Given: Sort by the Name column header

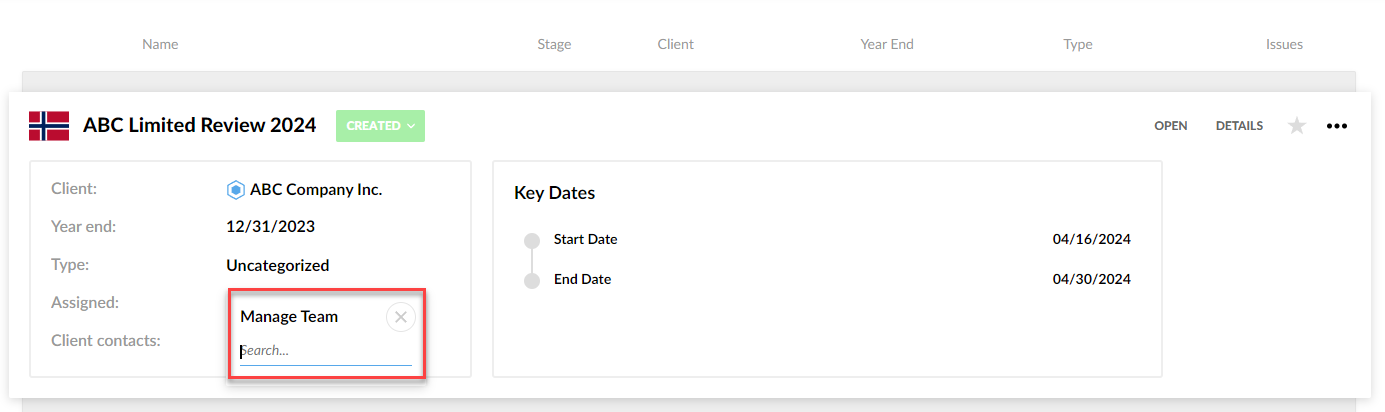Looking at the screenshot, I should [x=160, y=44].
